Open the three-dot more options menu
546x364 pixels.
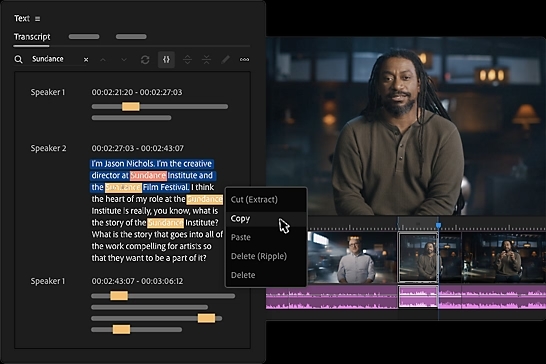[244, 60]
